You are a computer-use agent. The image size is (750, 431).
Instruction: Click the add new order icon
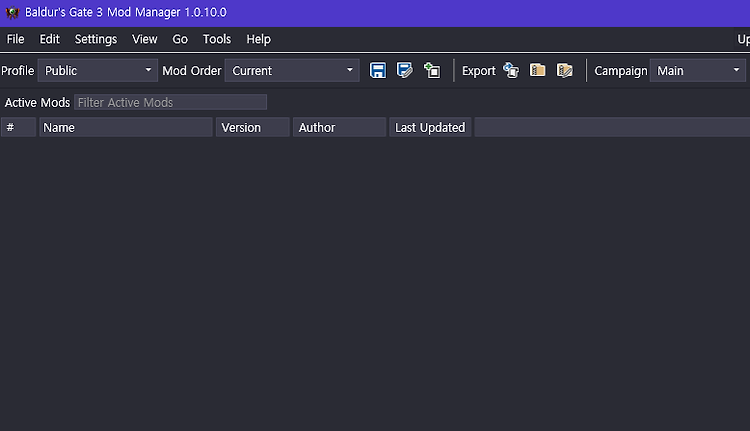(x=432, y=71)
